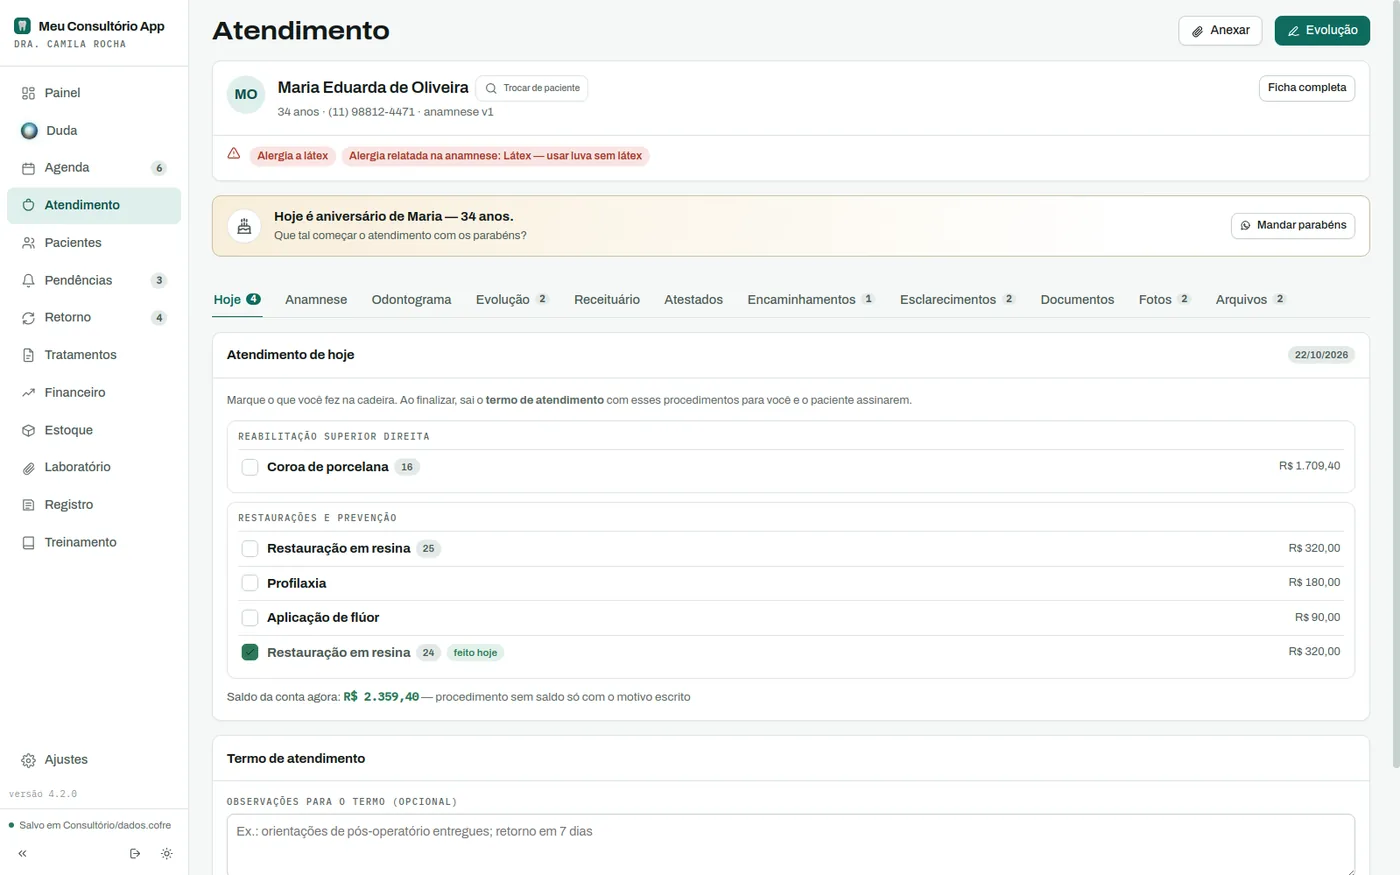Open the Fotos tab
The height and width of the screenshot is (875, 1400).
tap(1164, 299)
